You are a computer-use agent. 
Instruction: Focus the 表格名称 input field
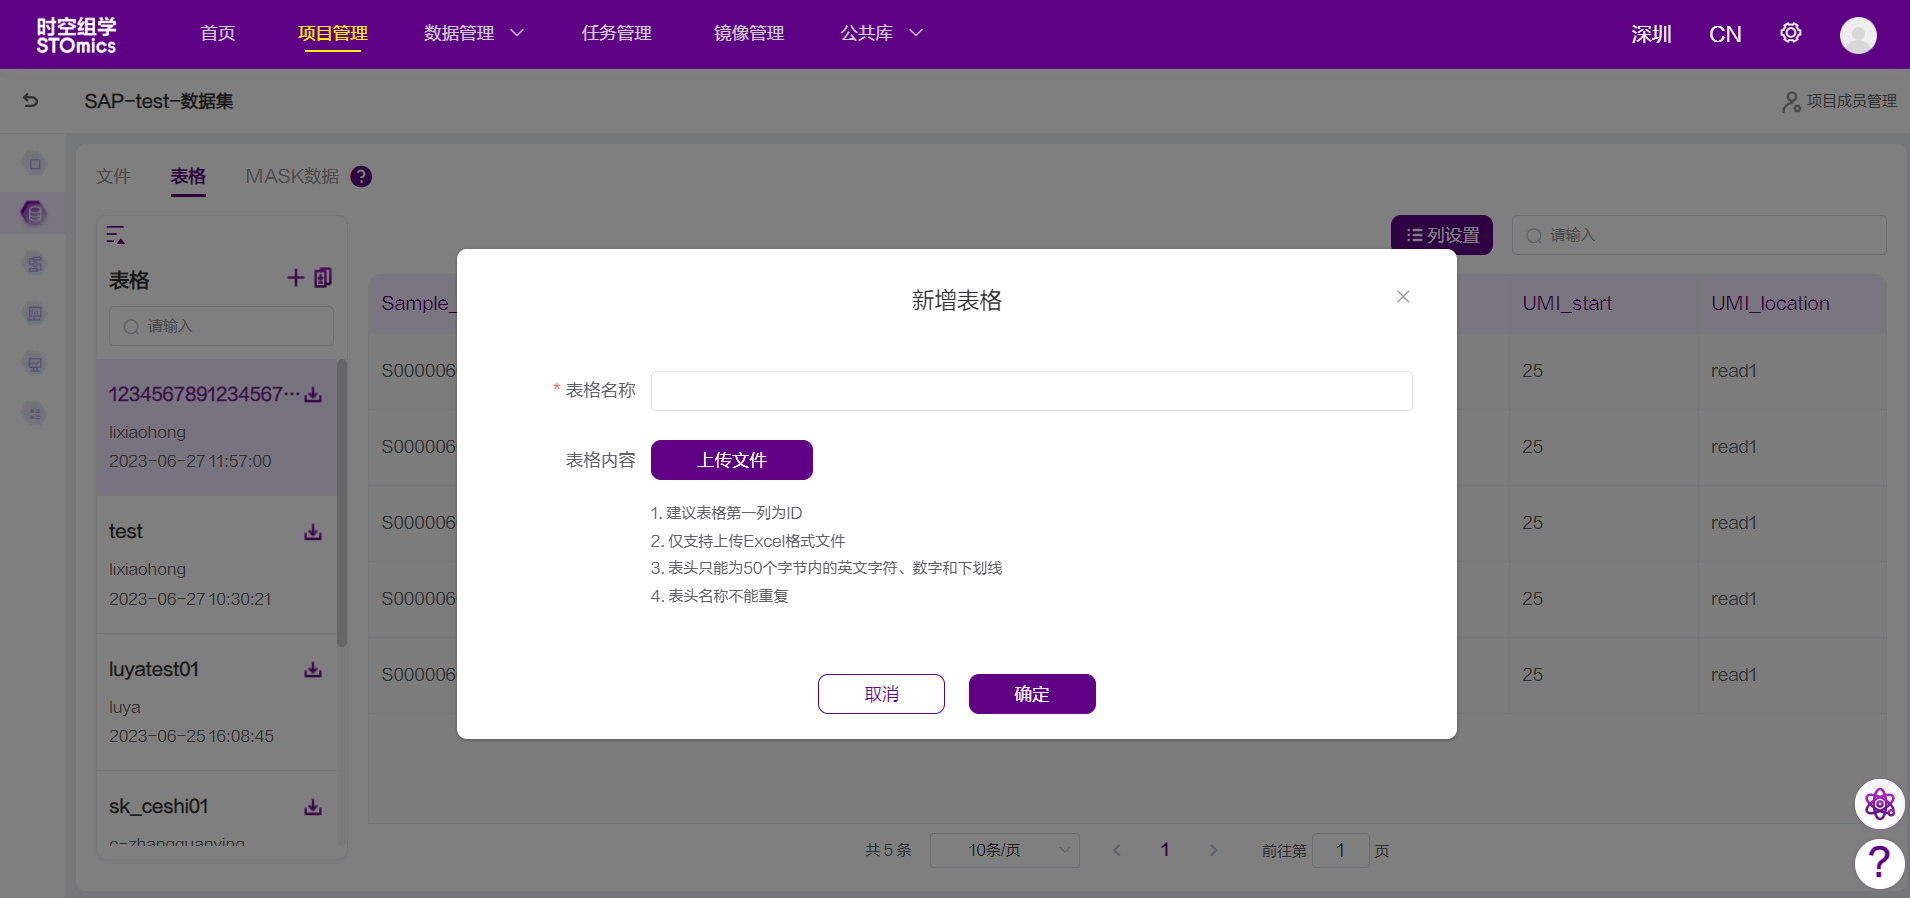tap(1031, 391)
